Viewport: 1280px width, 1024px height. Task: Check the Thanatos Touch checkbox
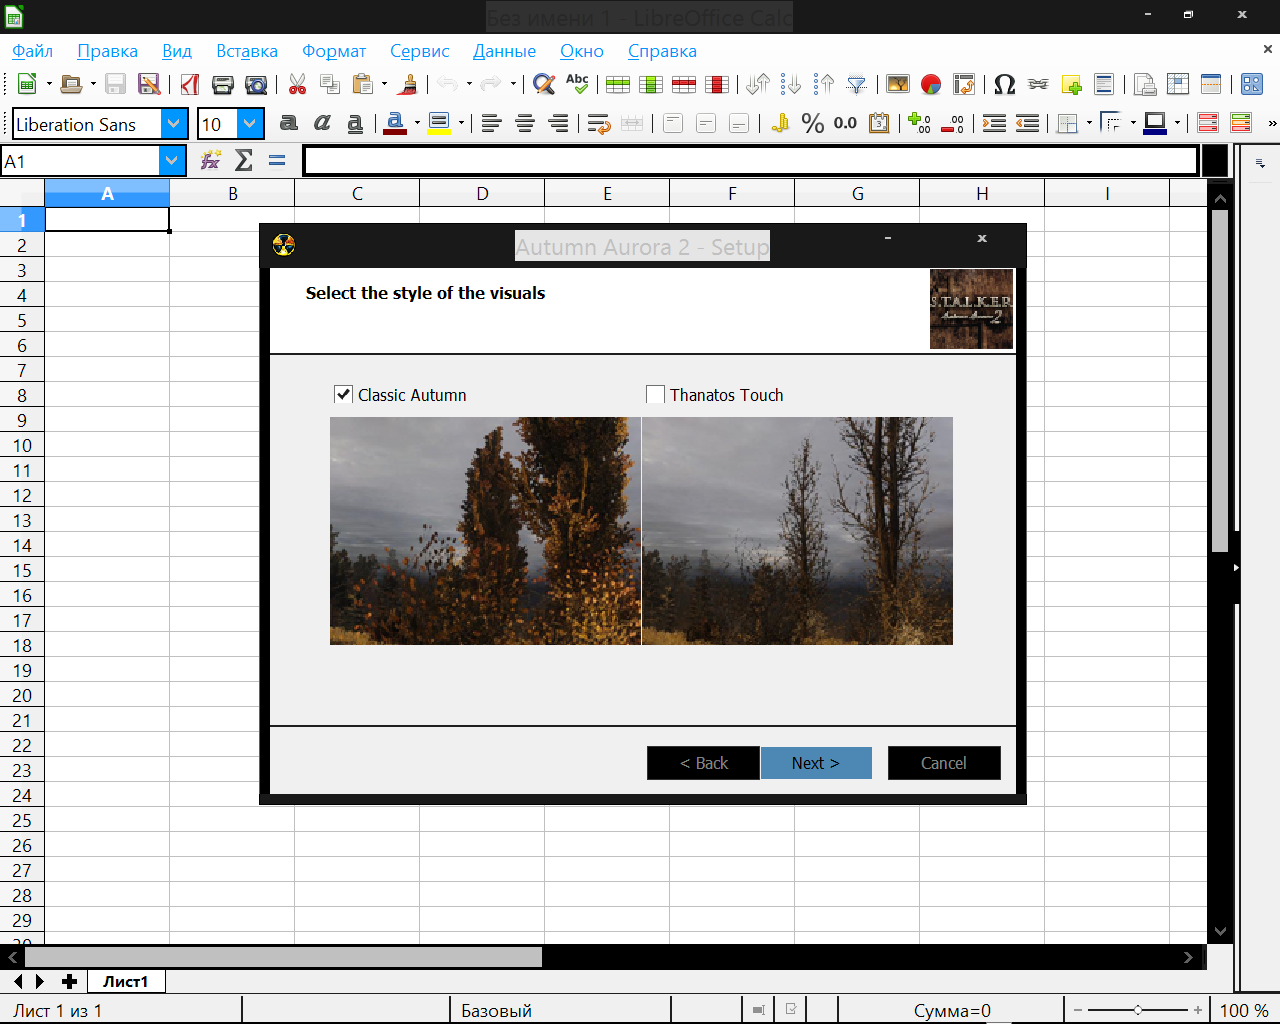click(656, 395)
